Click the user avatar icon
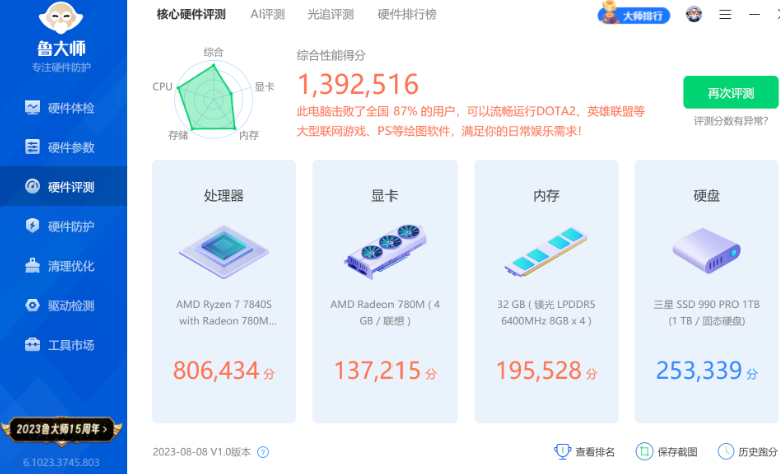Screen dimensions: 780x474 pos(694,14)
